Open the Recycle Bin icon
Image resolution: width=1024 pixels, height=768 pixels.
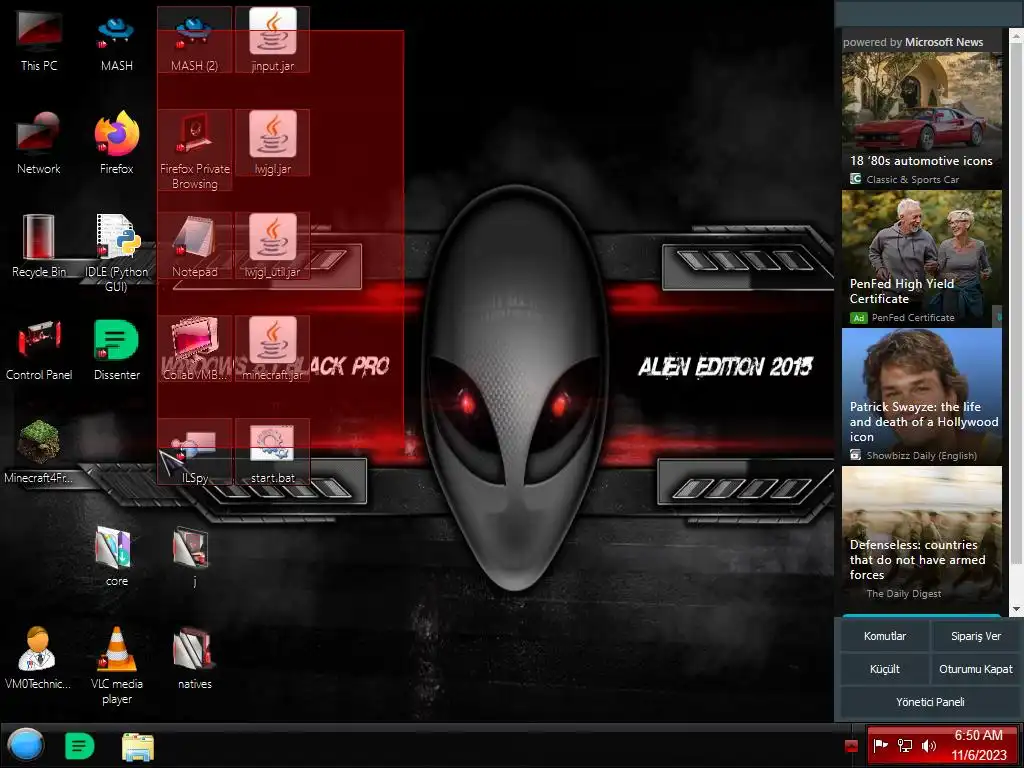click(39, 246)
